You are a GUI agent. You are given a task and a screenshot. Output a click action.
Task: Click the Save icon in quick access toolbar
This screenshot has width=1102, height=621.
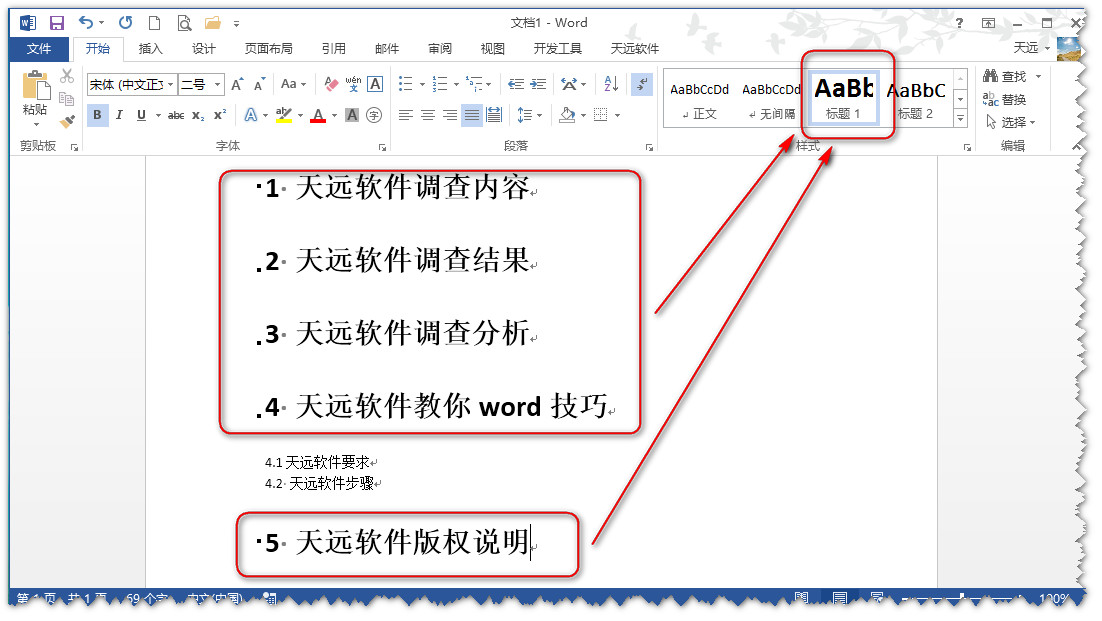point(56,22)
